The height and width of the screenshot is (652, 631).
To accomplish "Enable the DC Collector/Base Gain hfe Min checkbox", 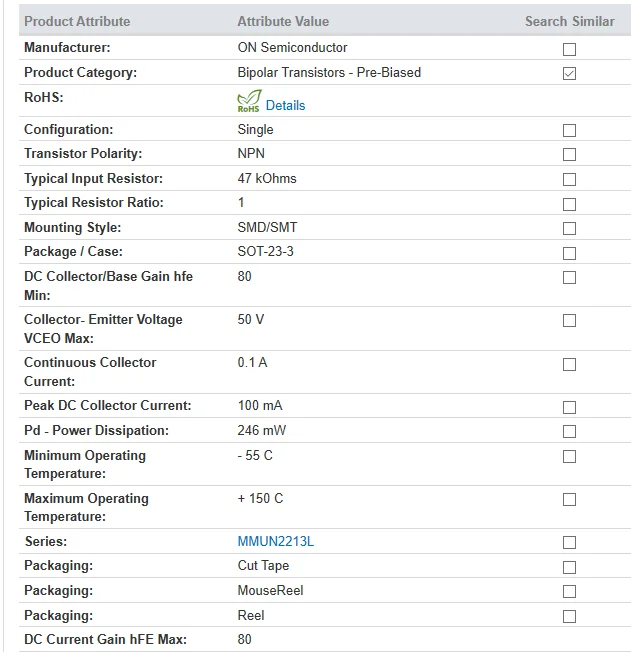I will 569,277.
